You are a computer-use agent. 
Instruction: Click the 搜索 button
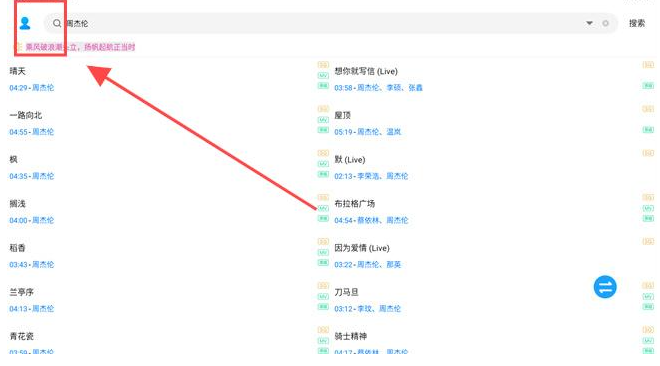tap(637, 24)
